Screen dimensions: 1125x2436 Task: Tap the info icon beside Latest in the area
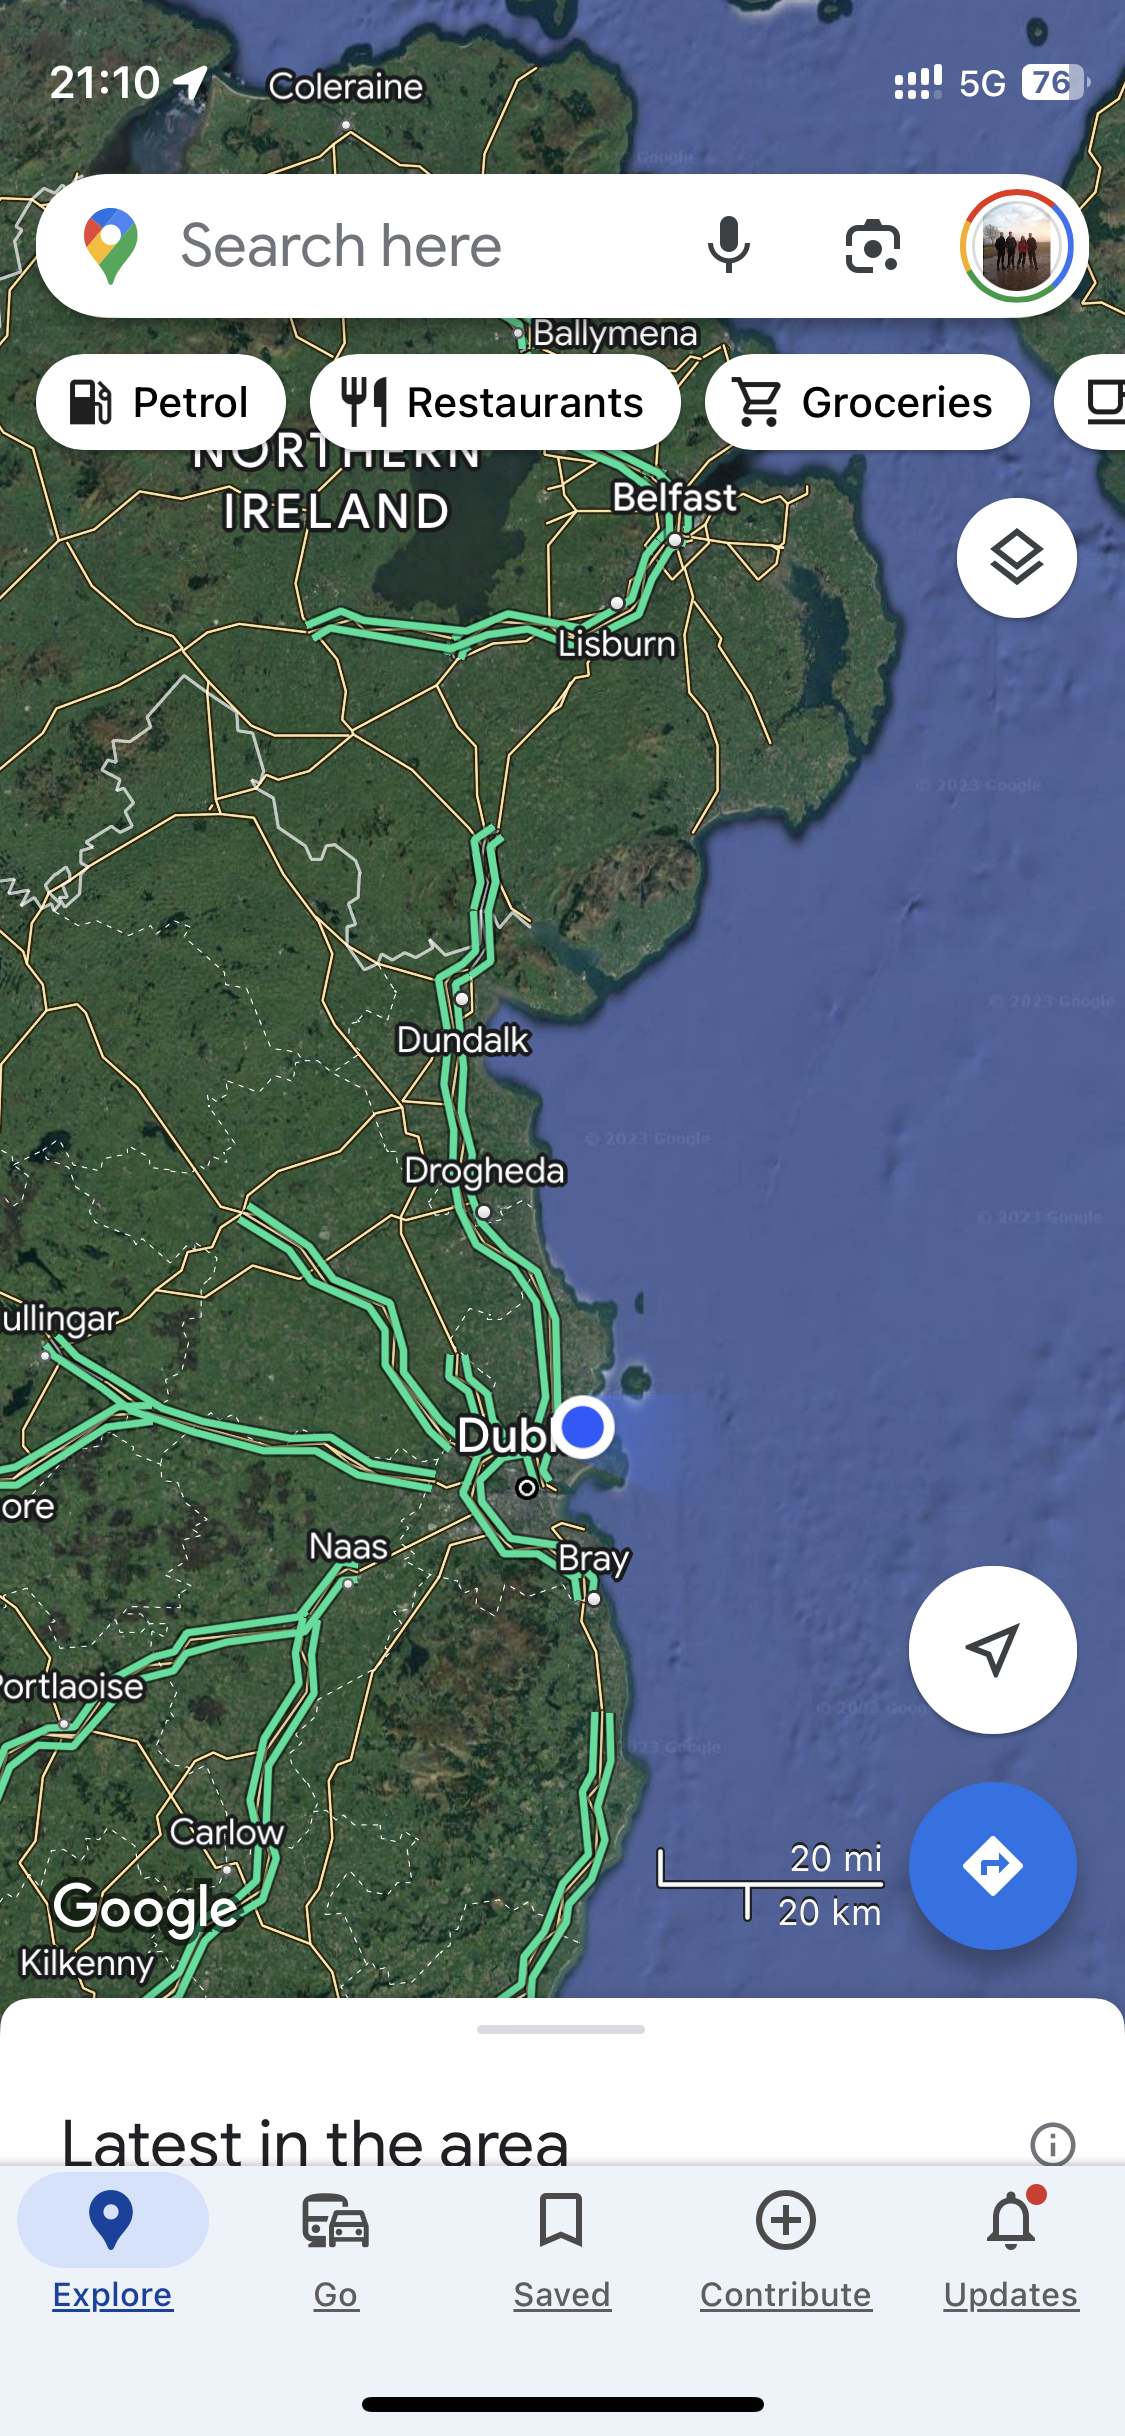[x=1052, y=2144]
